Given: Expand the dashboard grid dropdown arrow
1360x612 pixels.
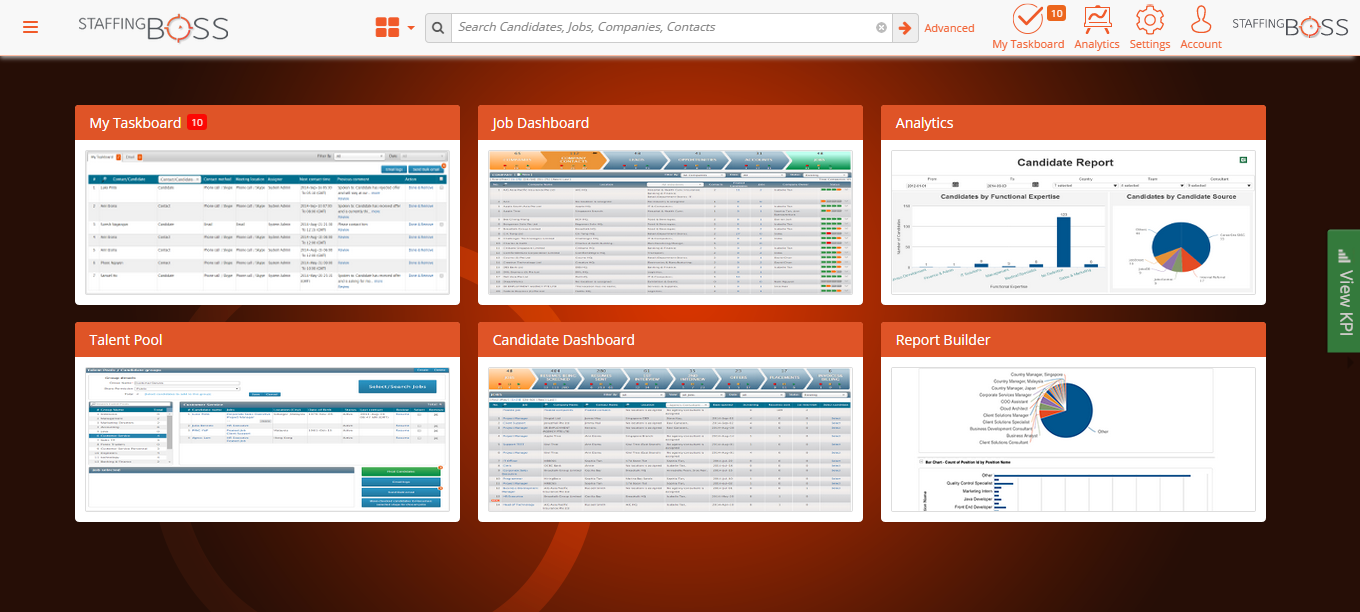Looking at the screenshot, I should tap(411, 28).
